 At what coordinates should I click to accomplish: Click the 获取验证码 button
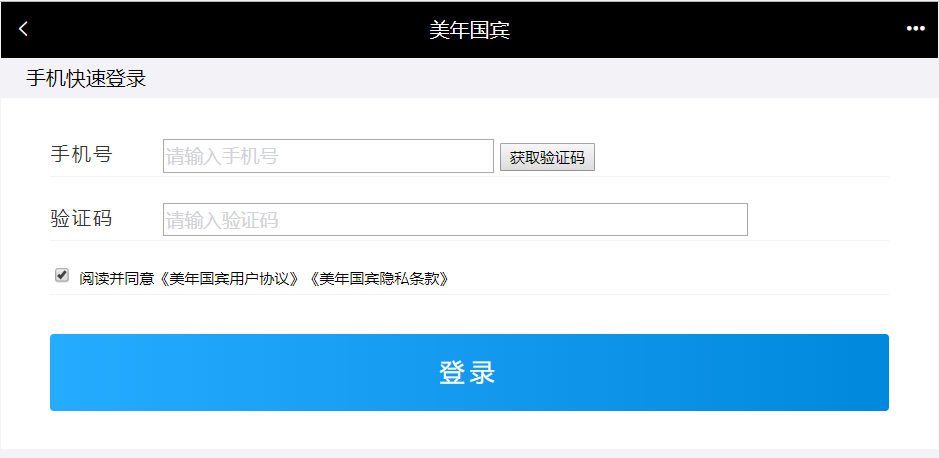[x=547, y=157]
